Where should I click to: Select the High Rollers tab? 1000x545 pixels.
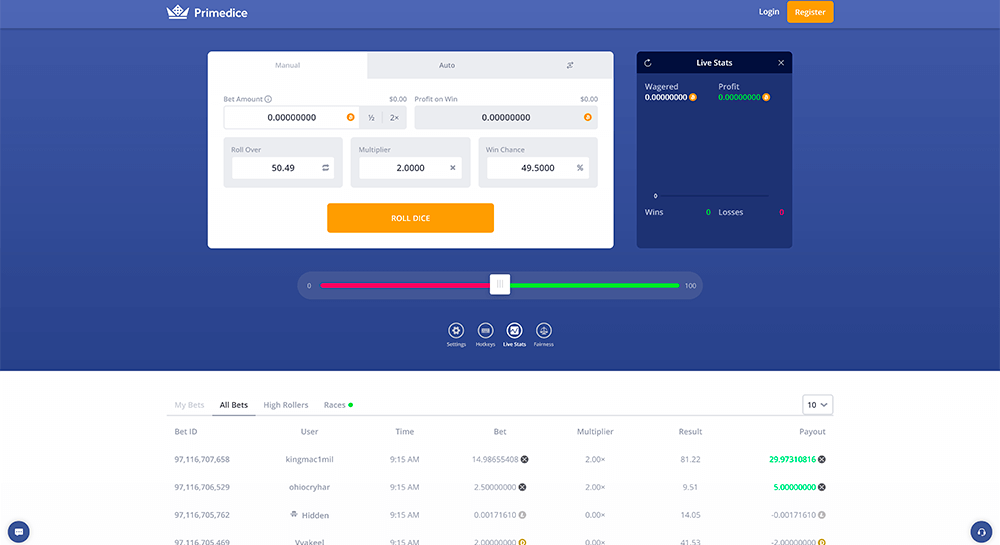click(x=286, y=405)
